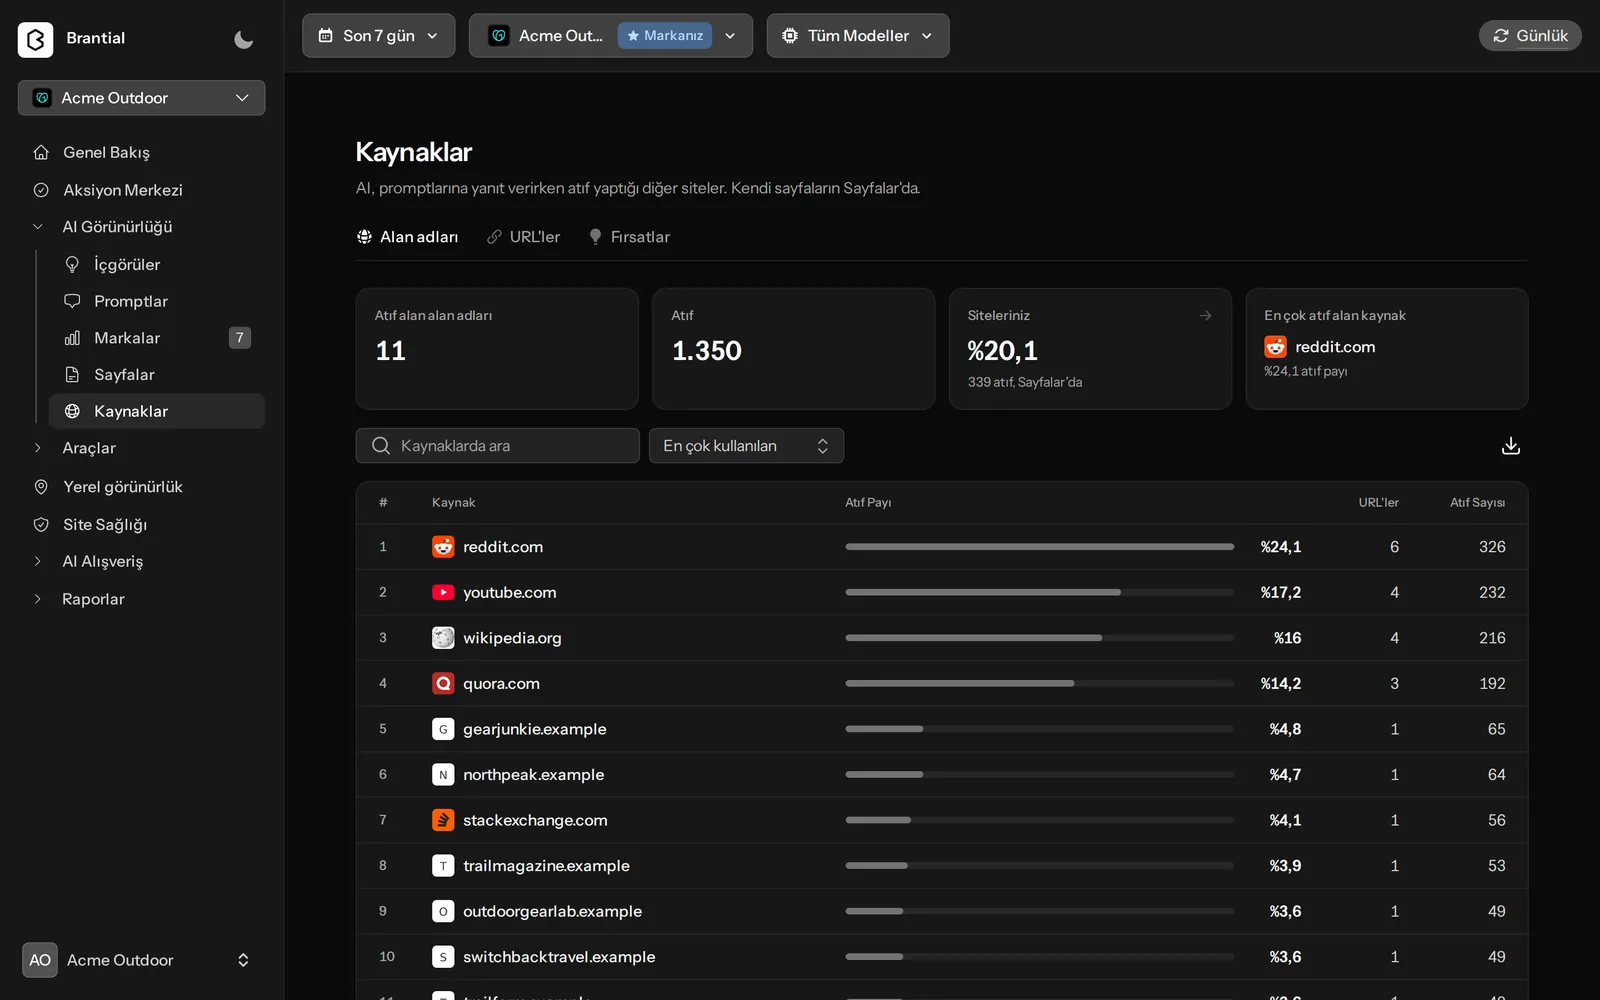Open Acme Outdoor workspace dropdown

(141, 98)
